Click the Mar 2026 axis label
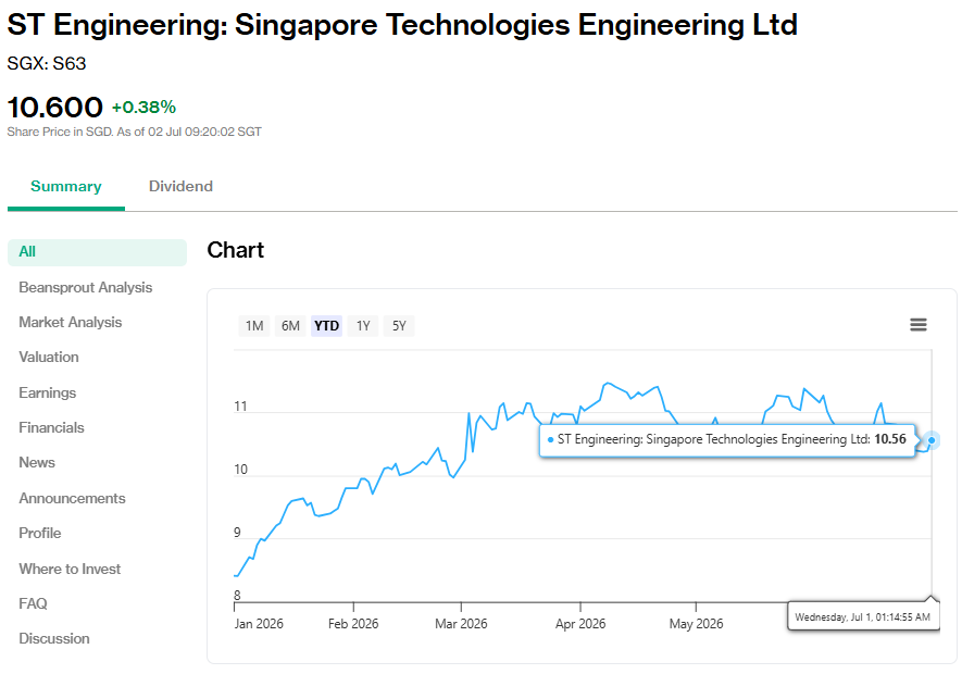962x674 pixels. pyautogui.click(x=461, y=624)
